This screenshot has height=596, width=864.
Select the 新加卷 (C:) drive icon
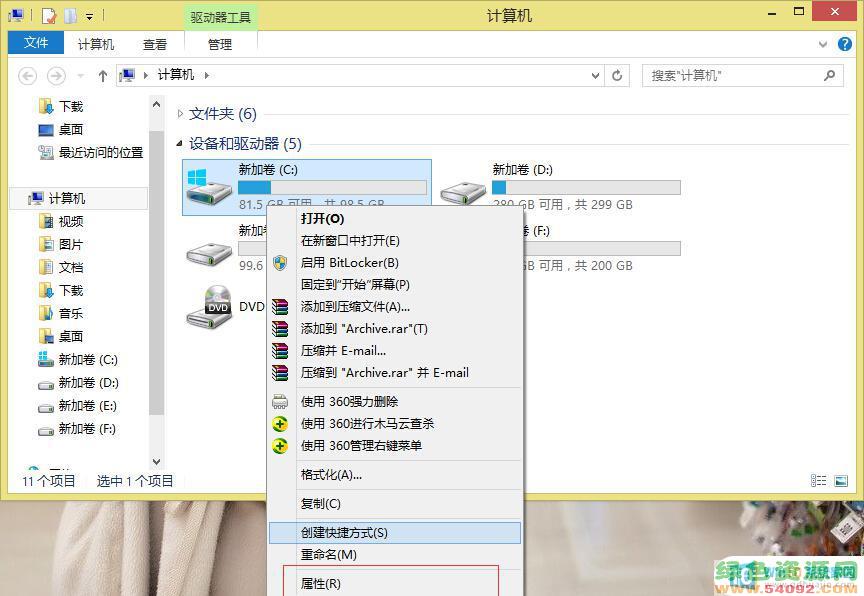(208, 187)
